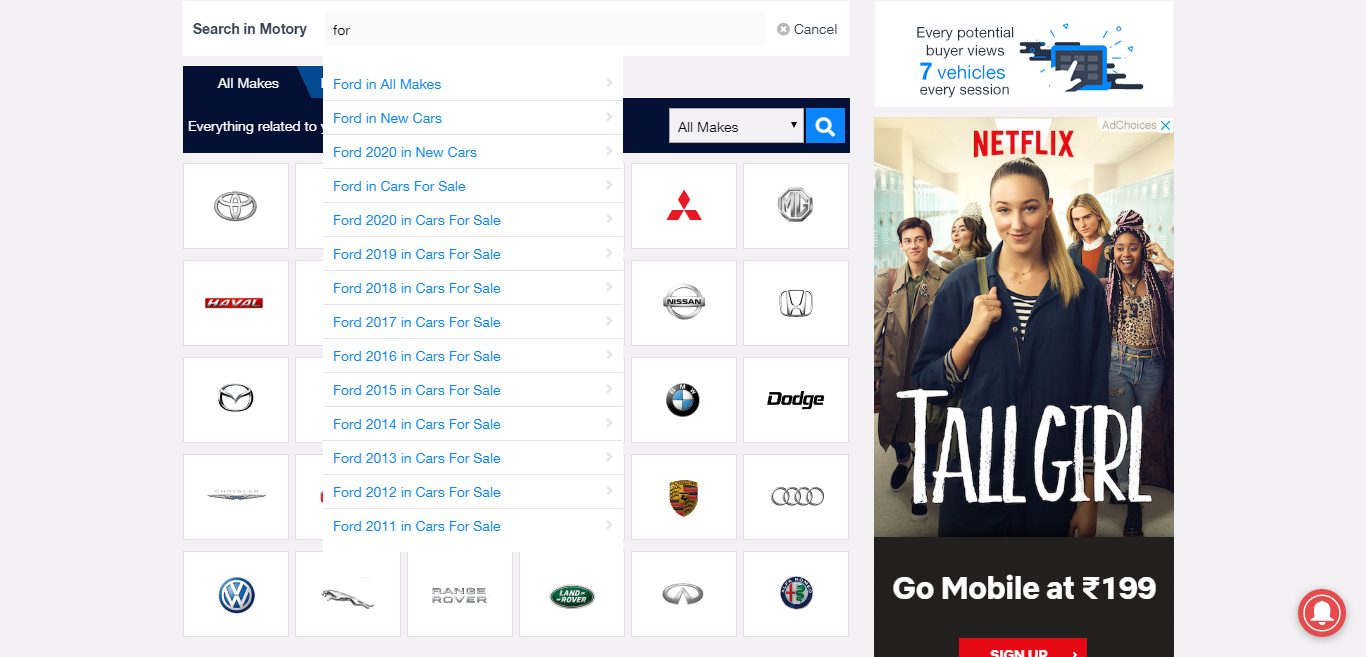Open the Haval brand tile
1366x657 pixels.
coord(236,303)
